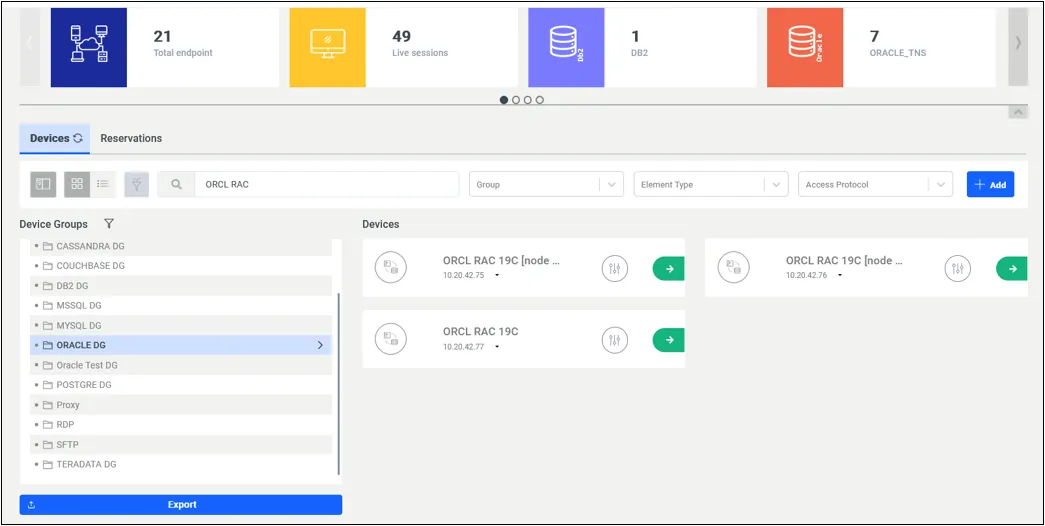1045x526 pixels.
Task: Select COUCHBASE DG device group
Action: point(181,266)
